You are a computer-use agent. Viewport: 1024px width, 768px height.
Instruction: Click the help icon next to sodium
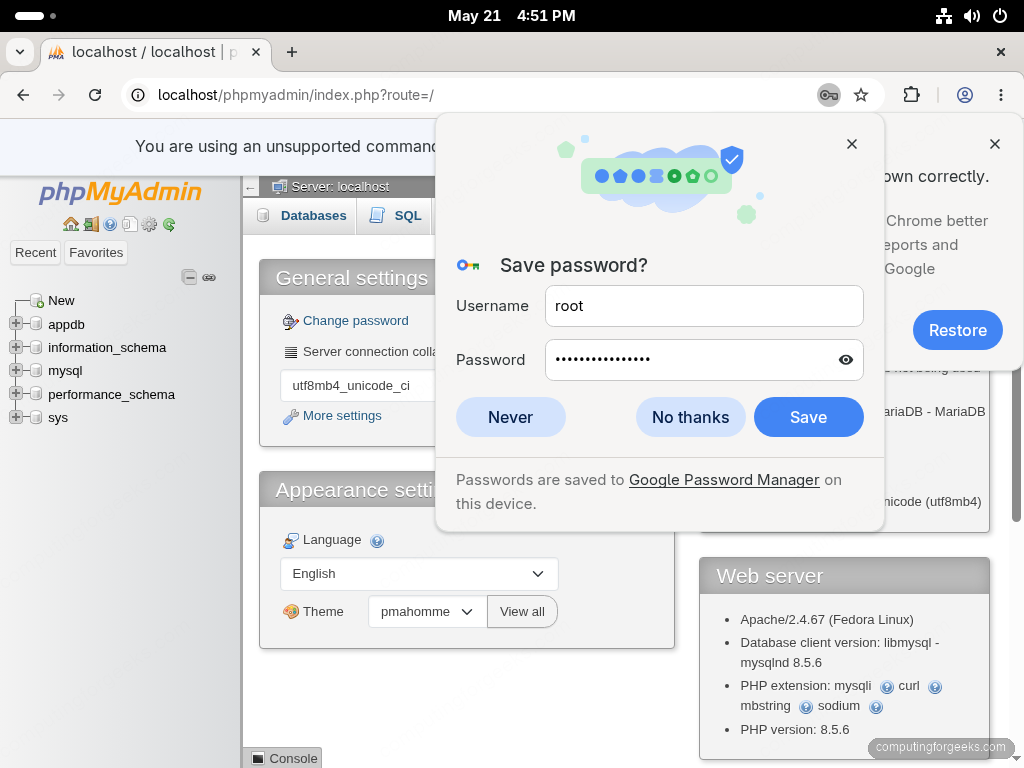point(876,707)
